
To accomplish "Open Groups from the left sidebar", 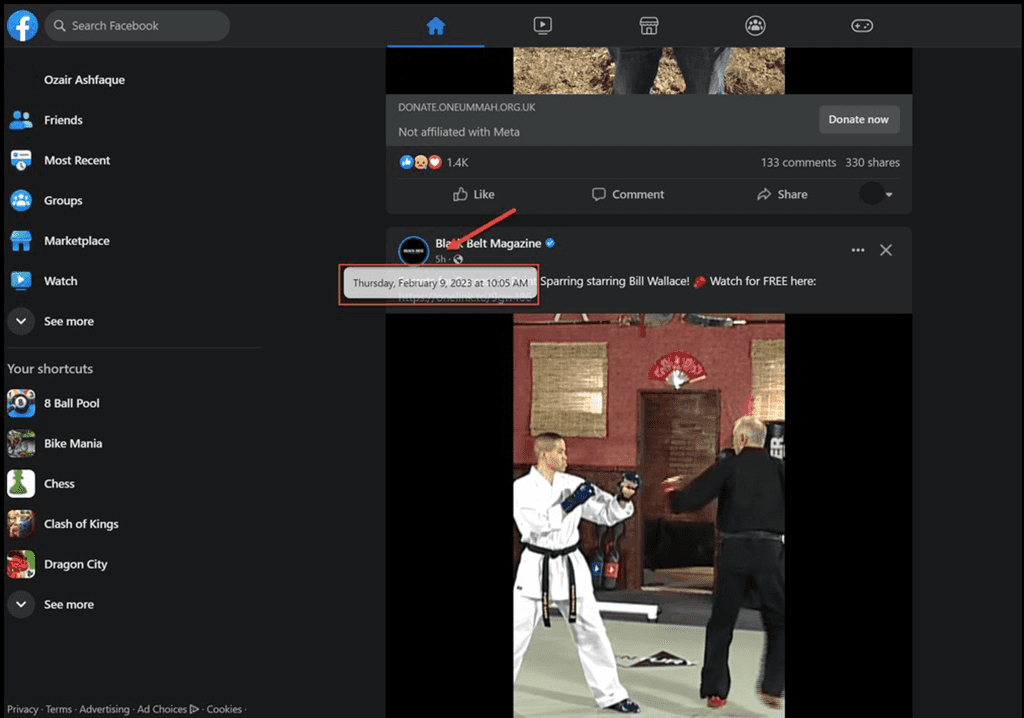I will coord(22,200).
